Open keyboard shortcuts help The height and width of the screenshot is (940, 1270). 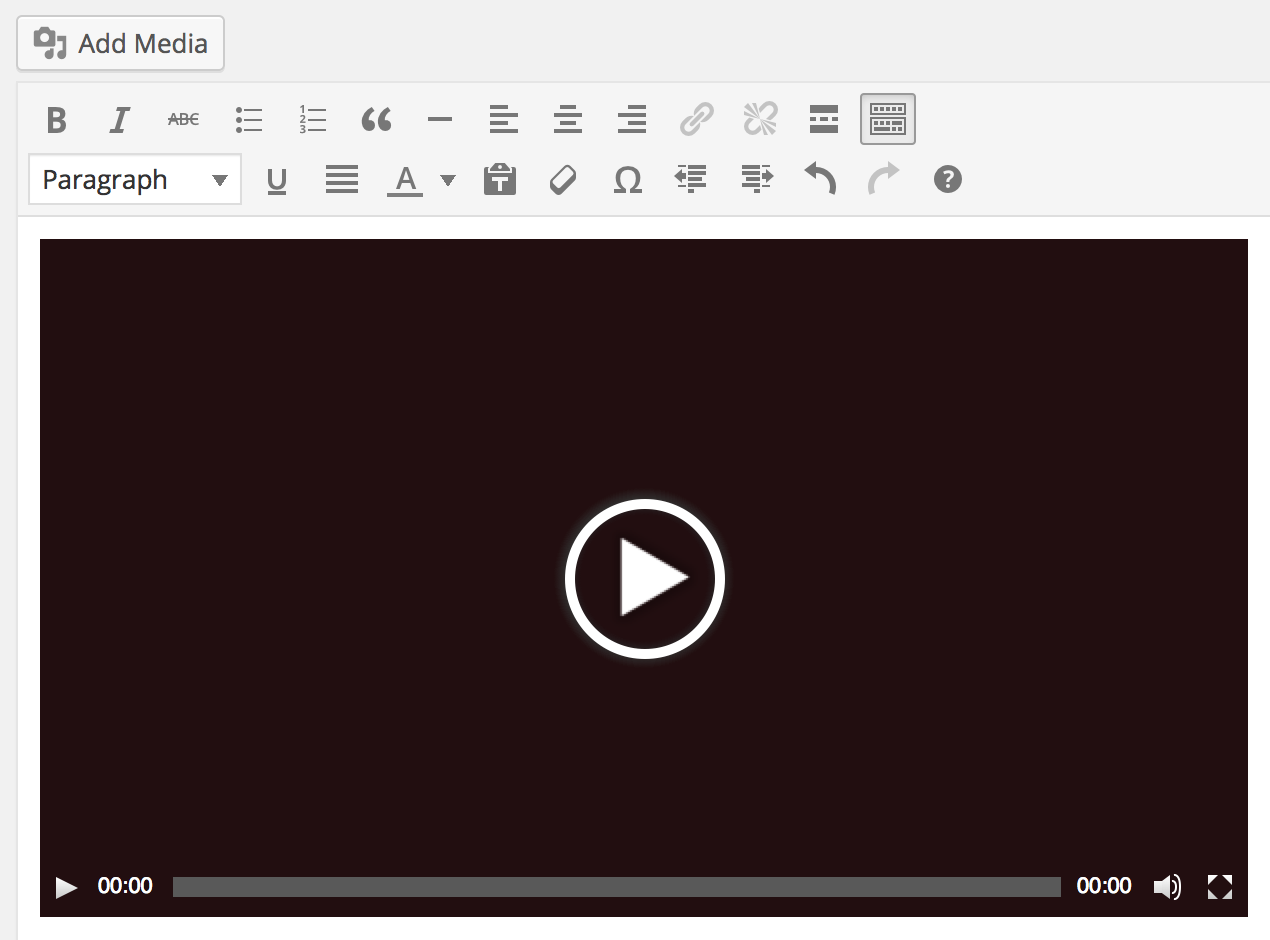pos(948,180)
